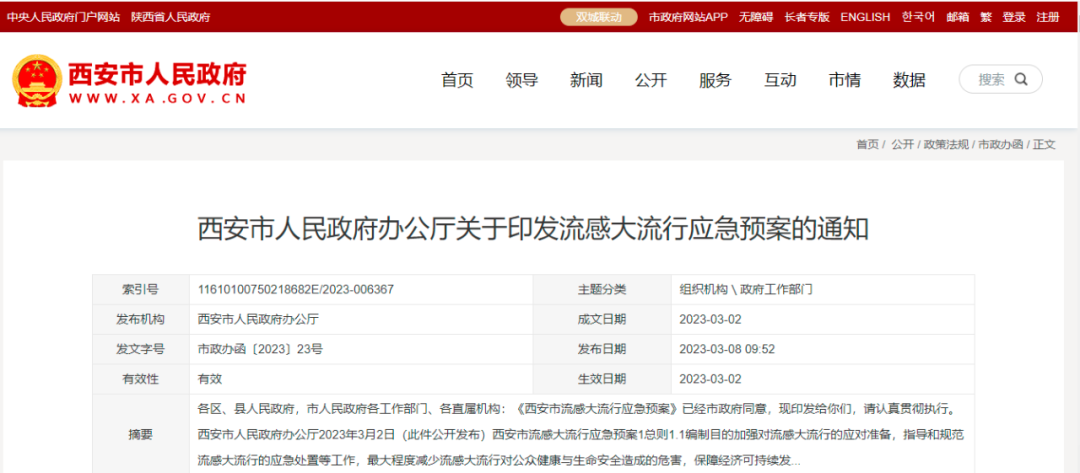Open 陕西省人民政府 link
1080x473 pixels.
pyautogui.click(x=171, y=17)
